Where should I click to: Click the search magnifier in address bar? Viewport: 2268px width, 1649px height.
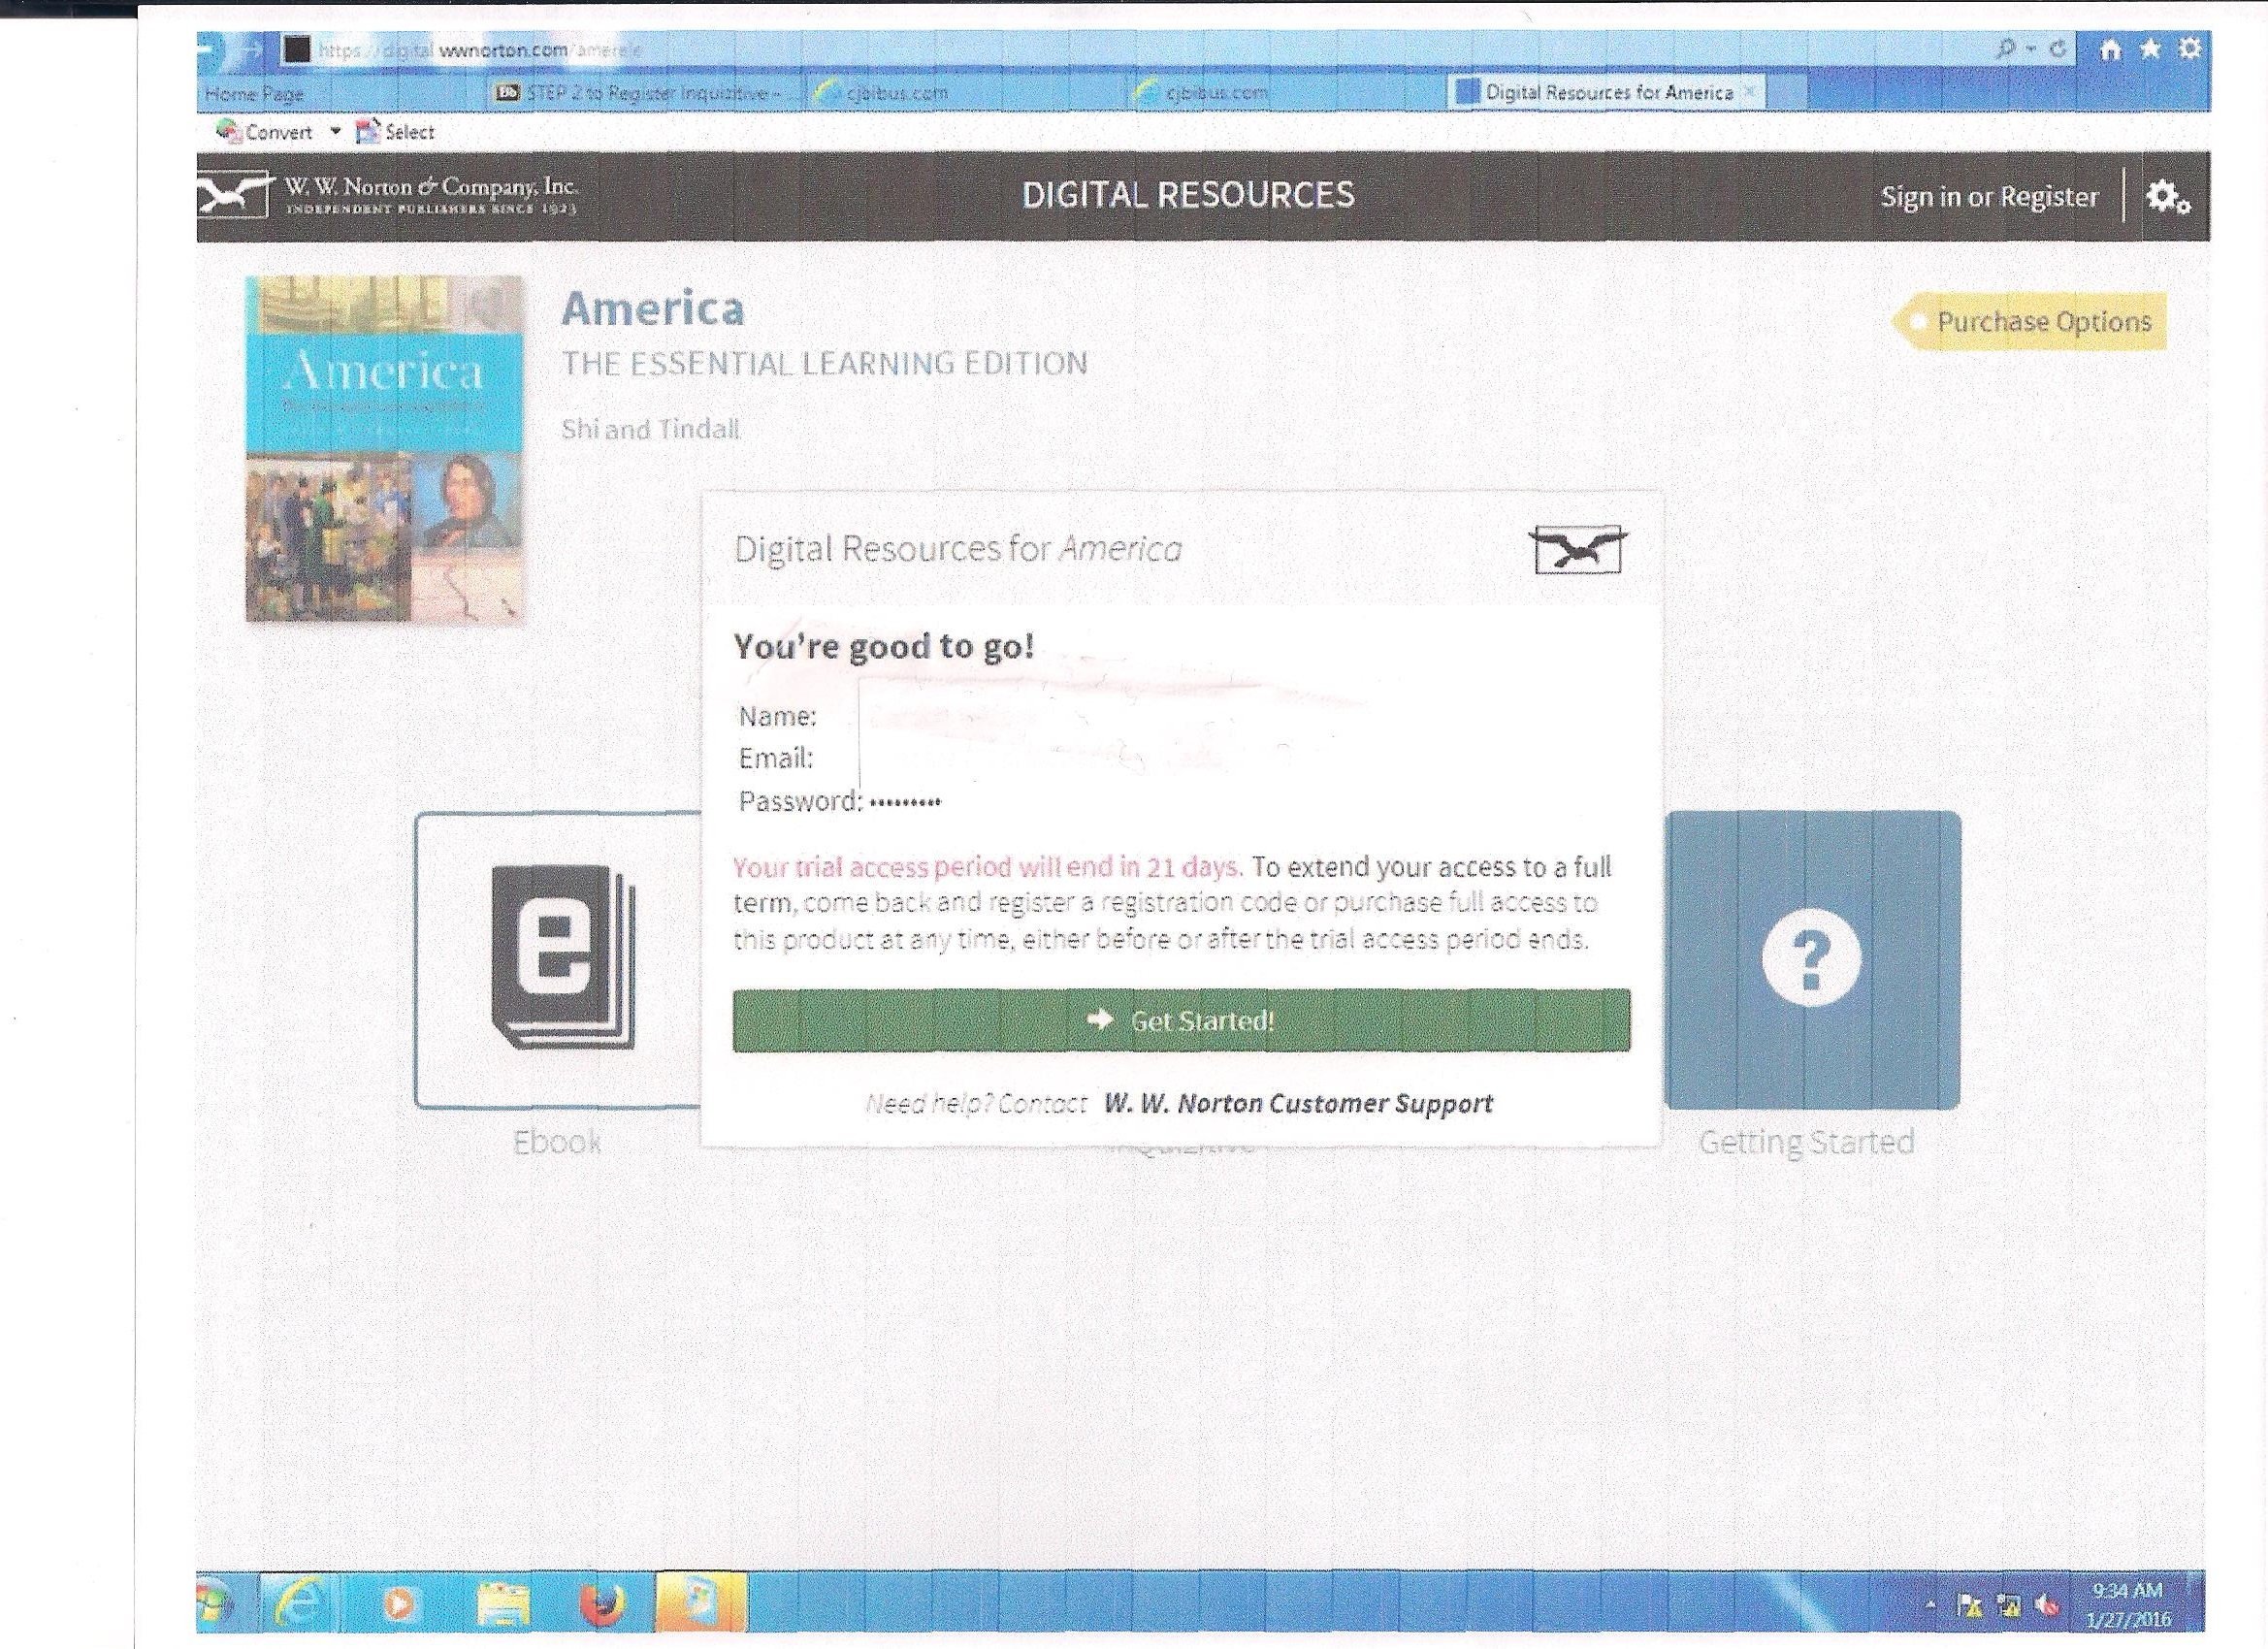click(2006, 49)
